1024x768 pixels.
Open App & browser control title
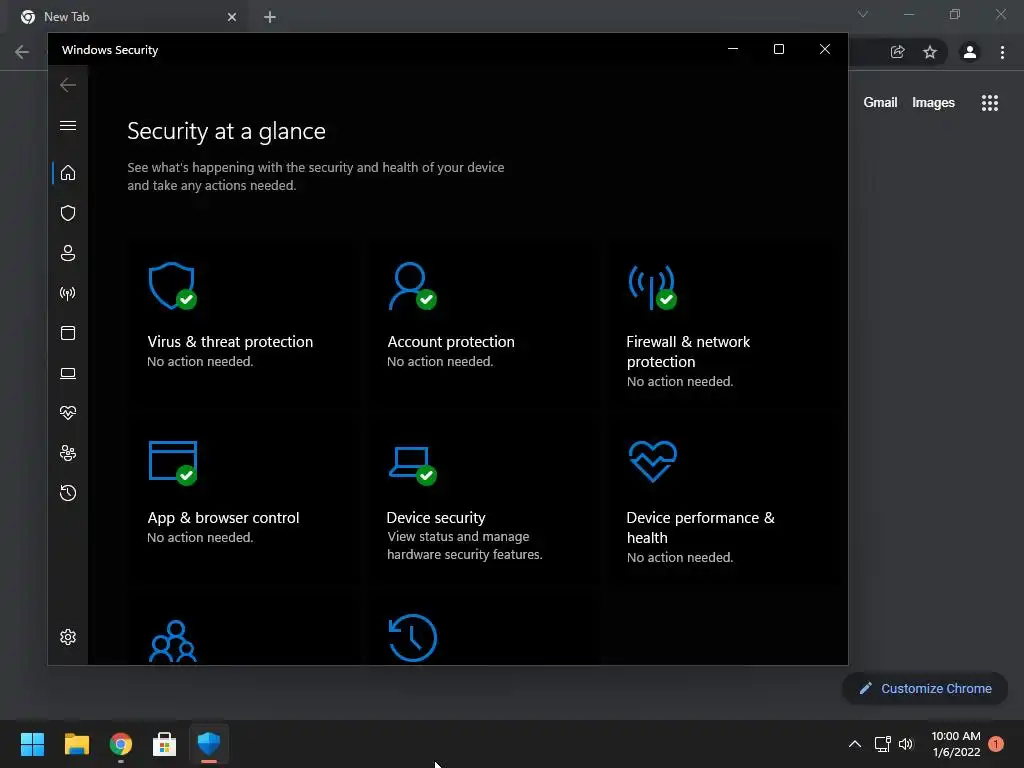pyautogui.click(x=223, y=517)
